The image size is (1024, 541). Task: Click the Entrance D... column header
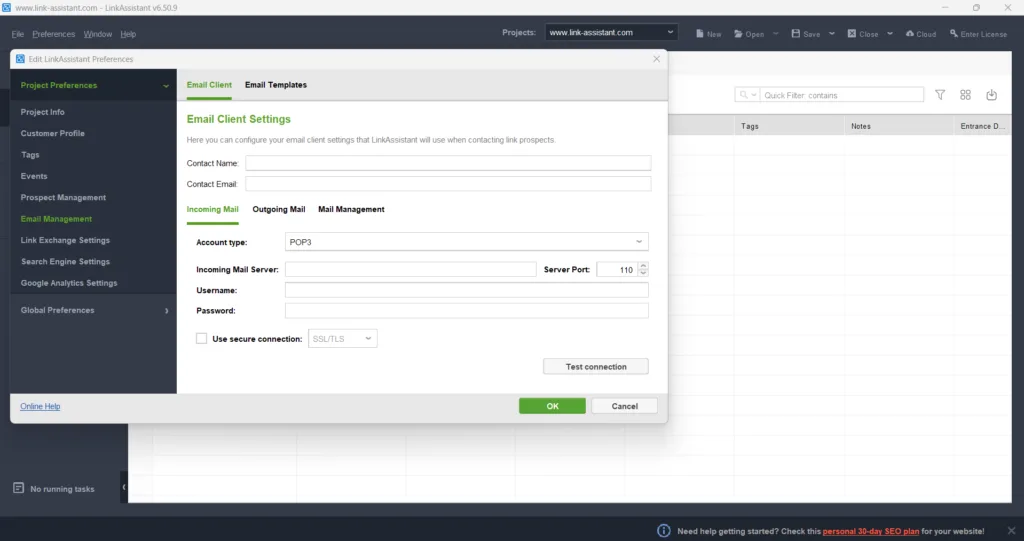click(x=983, y=125)
